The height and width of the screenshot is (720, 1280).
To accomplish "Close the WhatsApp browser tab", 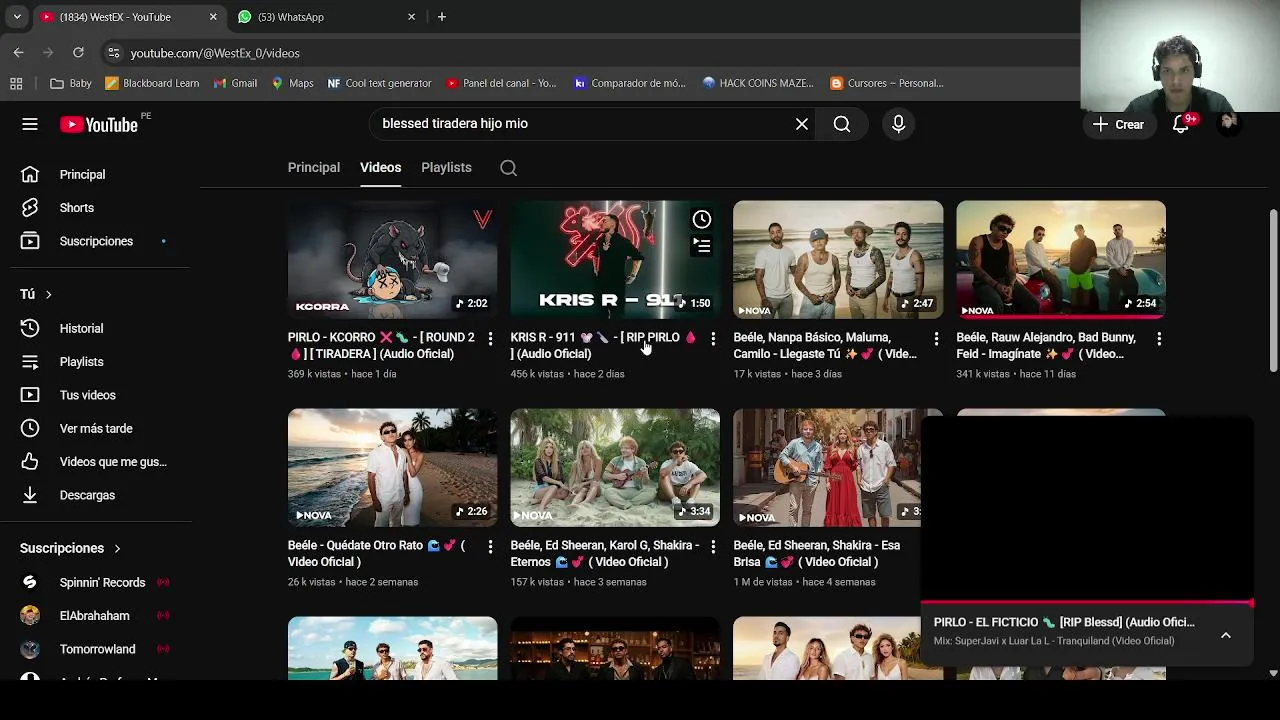I will [411, 17].
